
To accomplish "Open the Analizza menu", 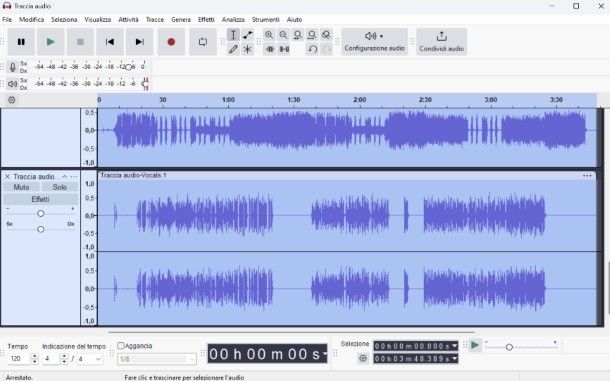I will [x=233, y=19].
